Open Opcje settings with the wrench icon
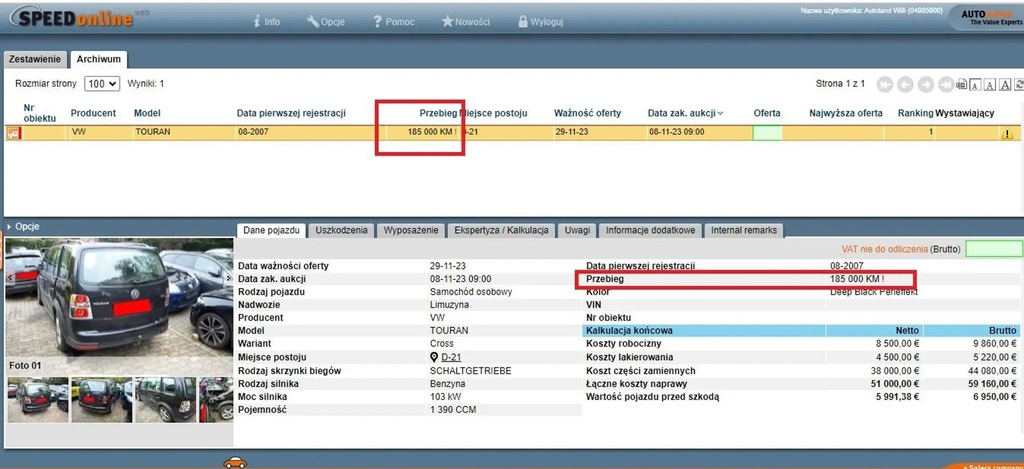1024x469 pixels. 328,22
